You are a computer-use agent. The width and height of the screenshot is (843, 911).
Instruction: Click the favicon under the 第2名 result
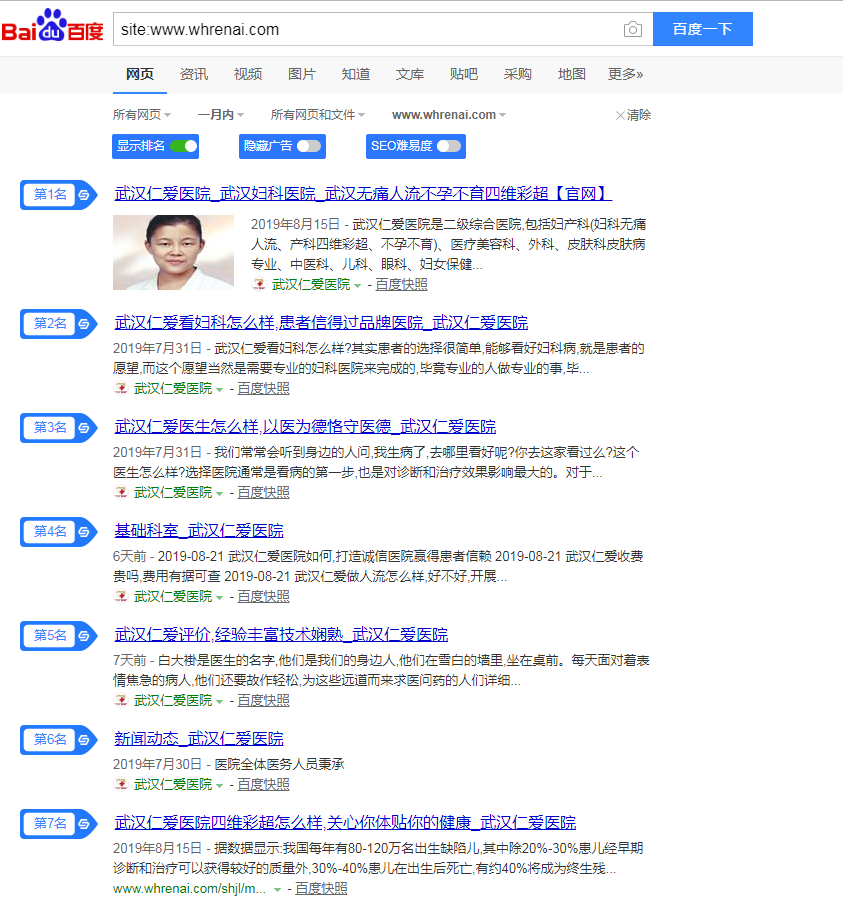(121, 388)
